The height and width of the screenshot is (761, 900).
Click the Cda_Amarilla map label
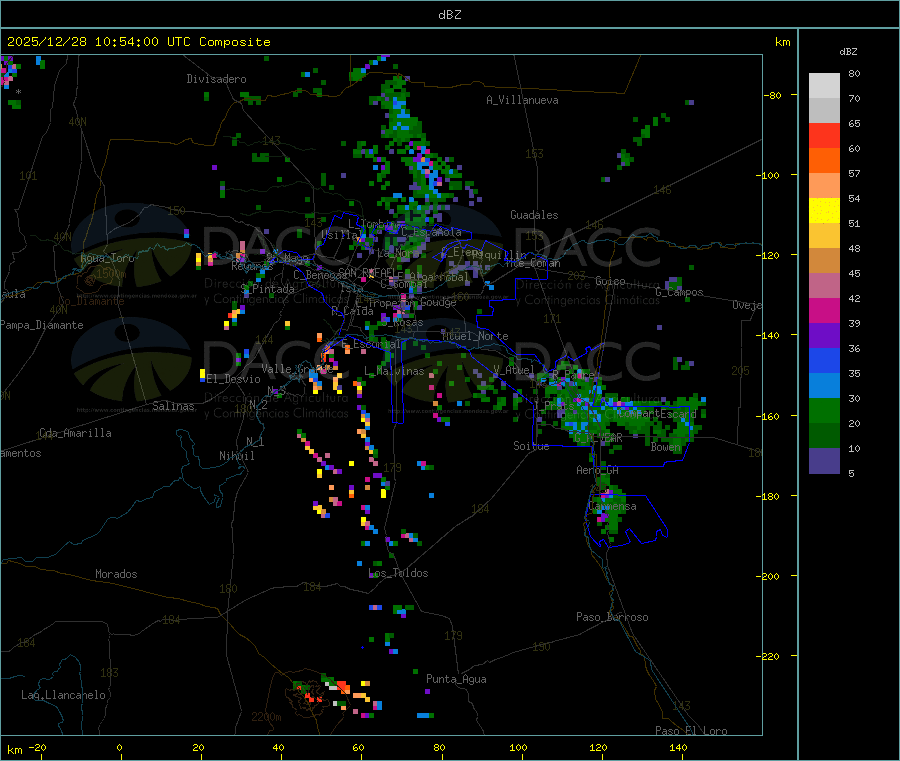(75, 433)
